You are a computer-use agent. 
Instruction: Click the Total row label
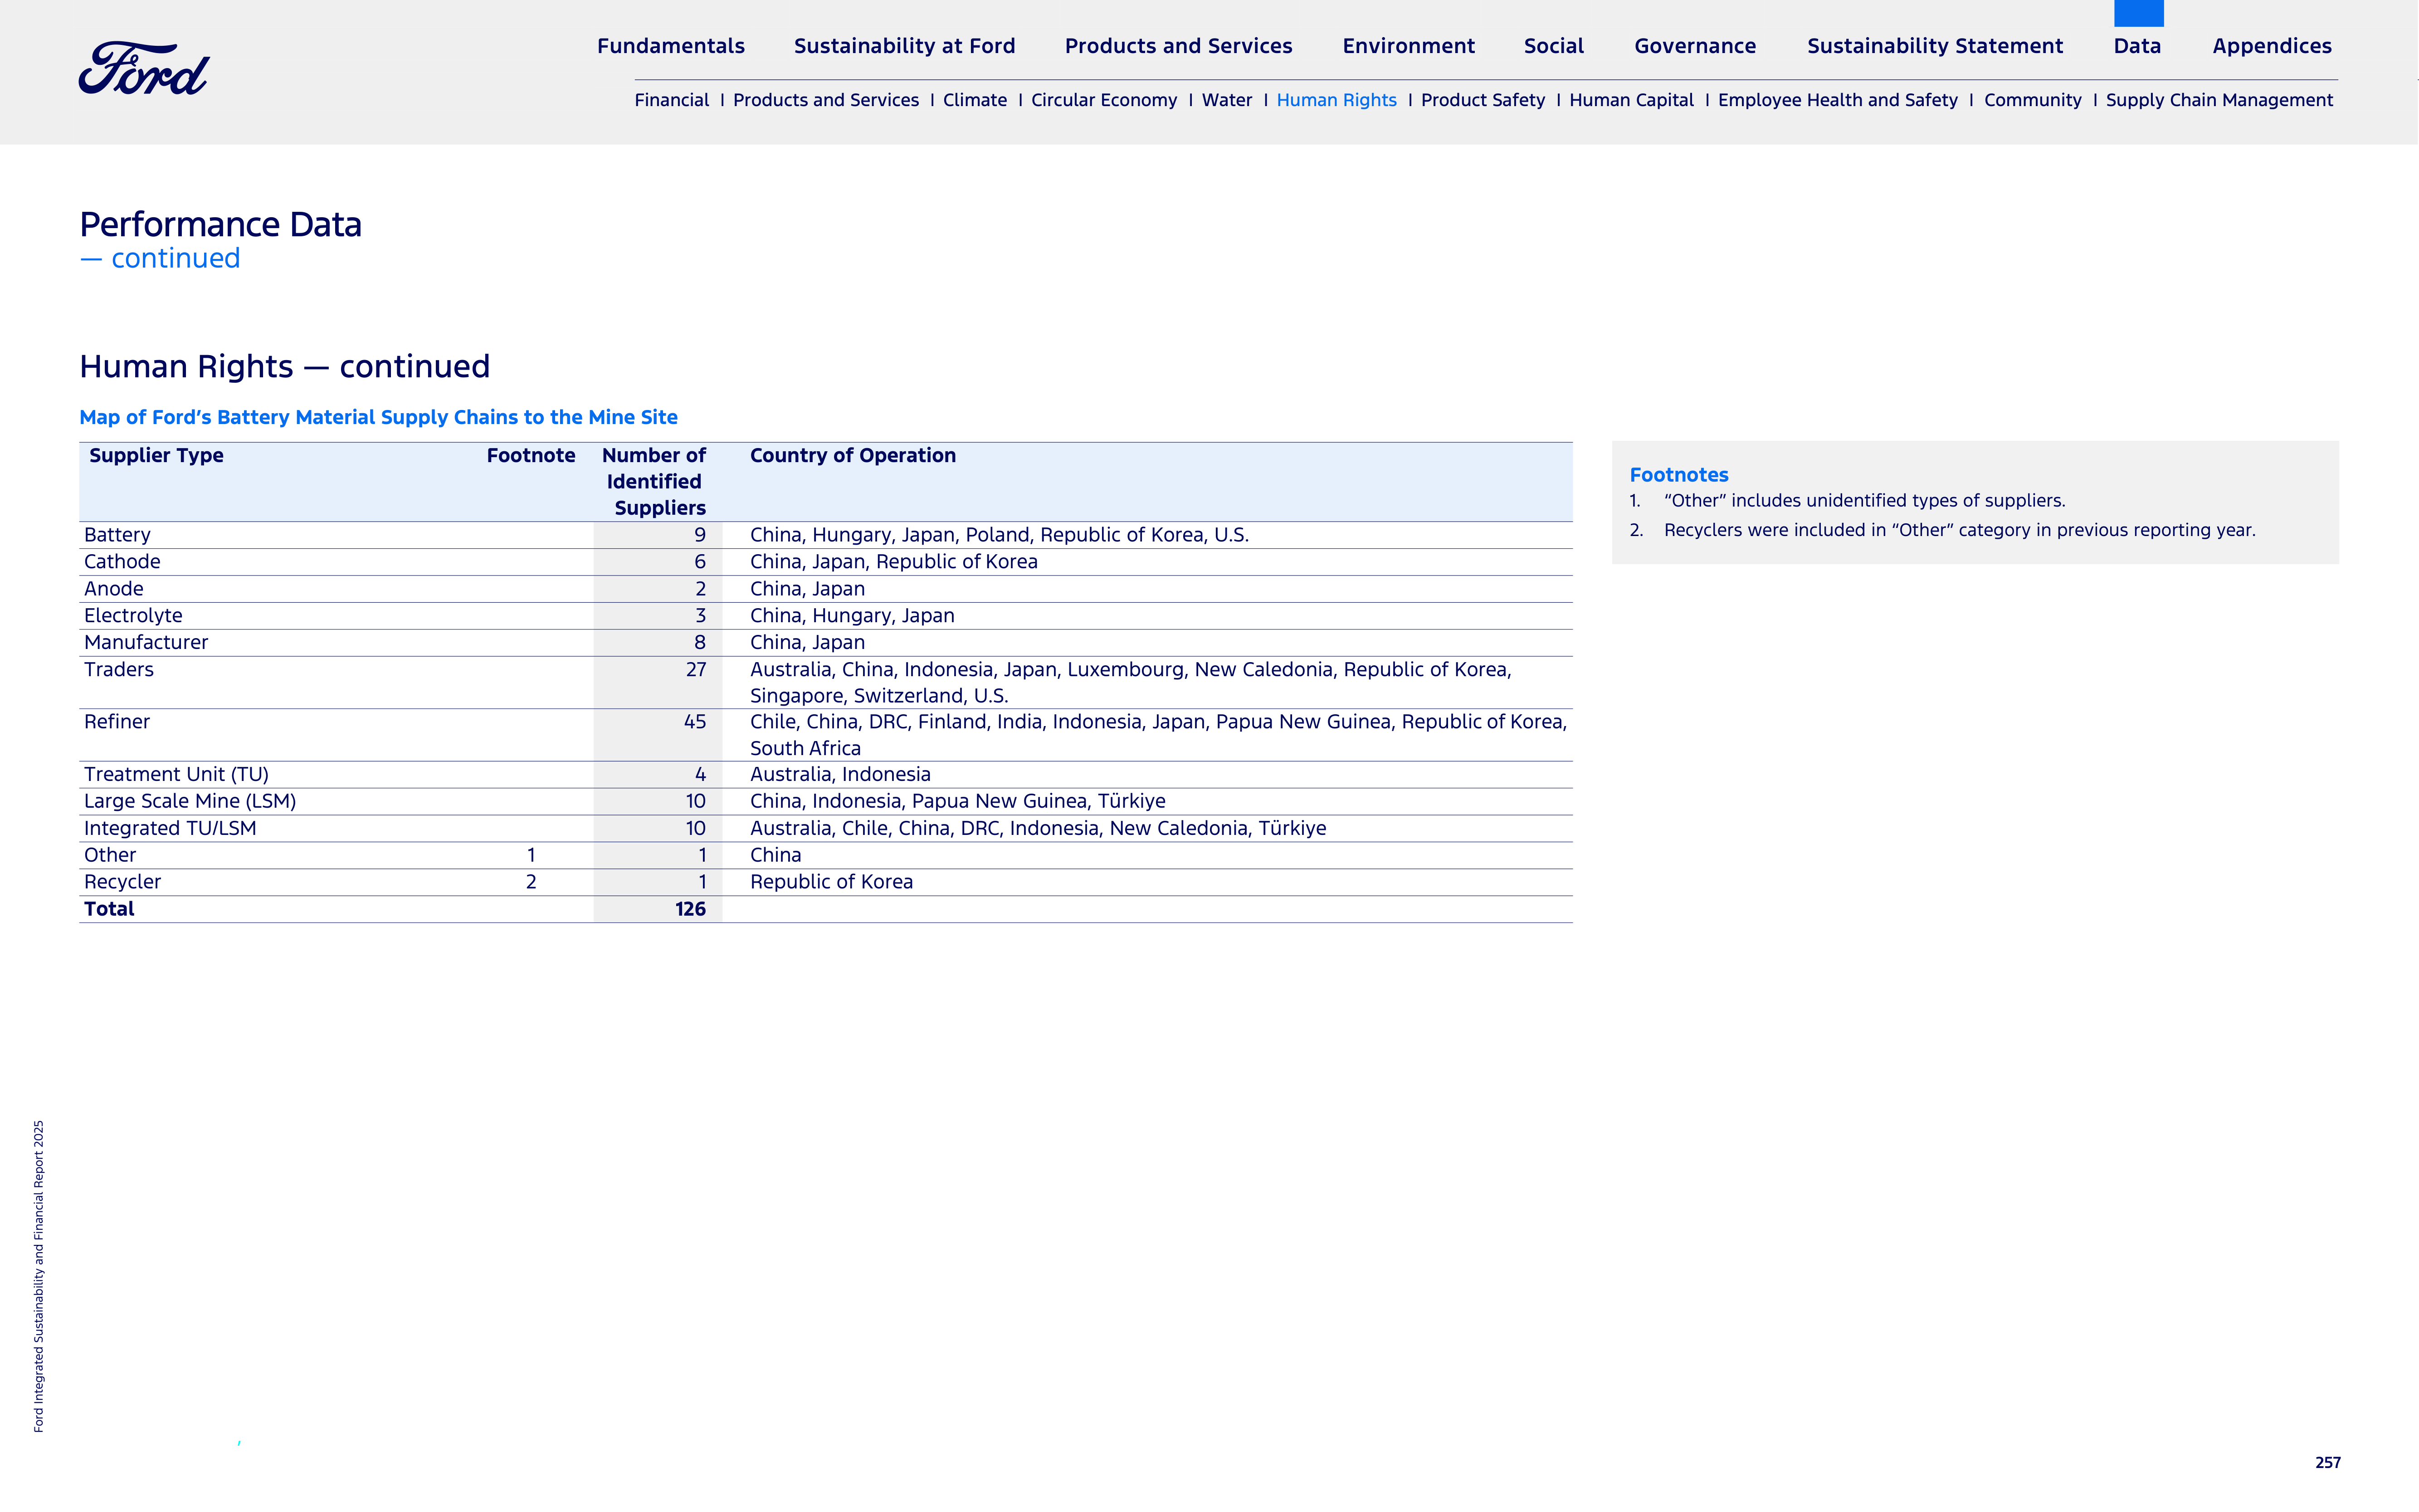109,909
